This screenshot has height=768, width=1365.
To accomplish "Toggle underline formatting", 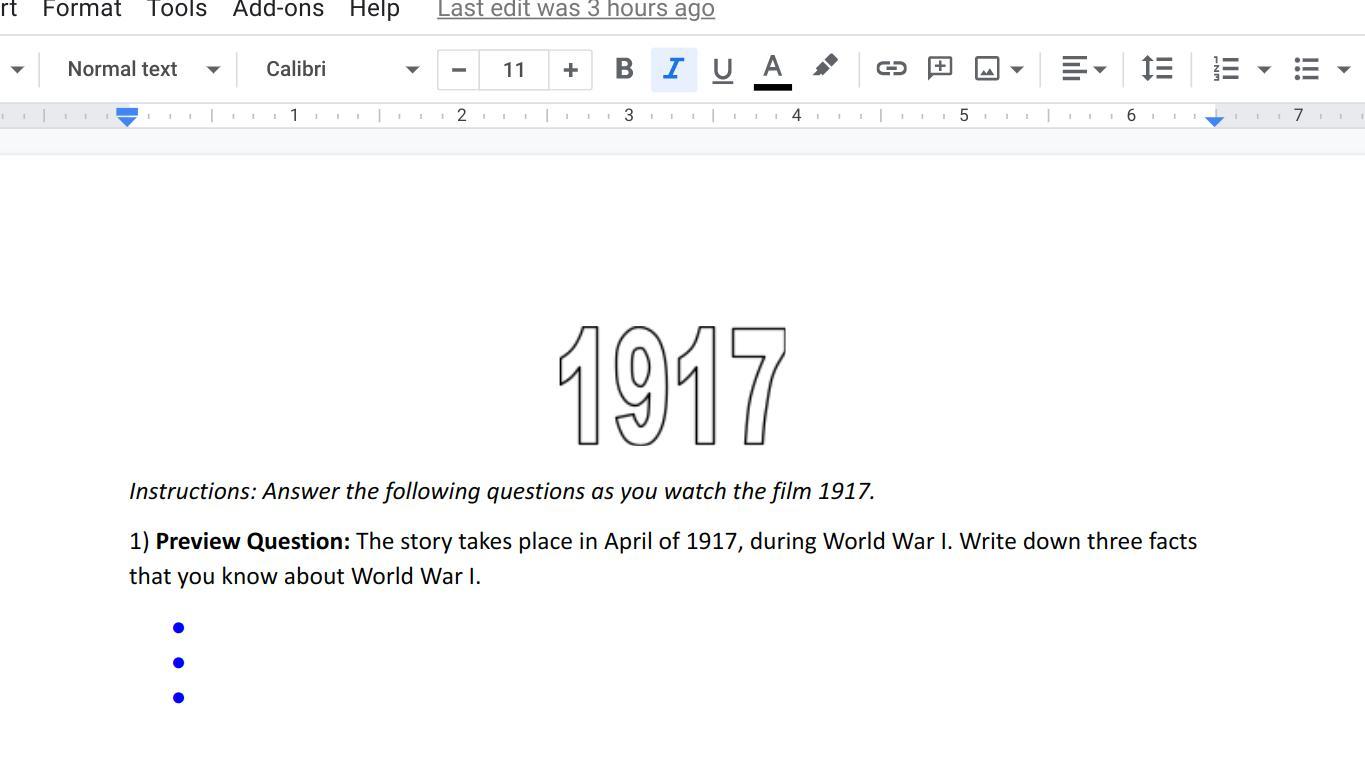I will pyautogui.click(x=722, y=69).
